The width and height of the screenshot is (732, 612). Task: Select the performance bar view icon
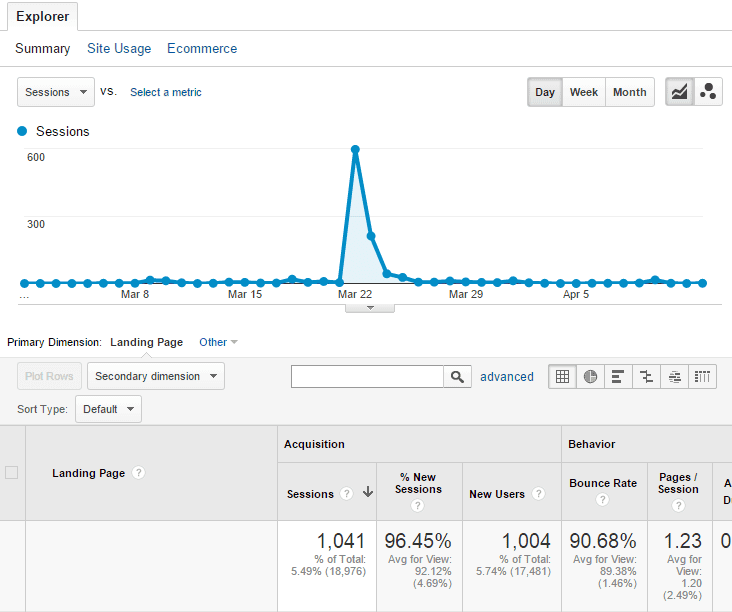[x=618, y=377]
